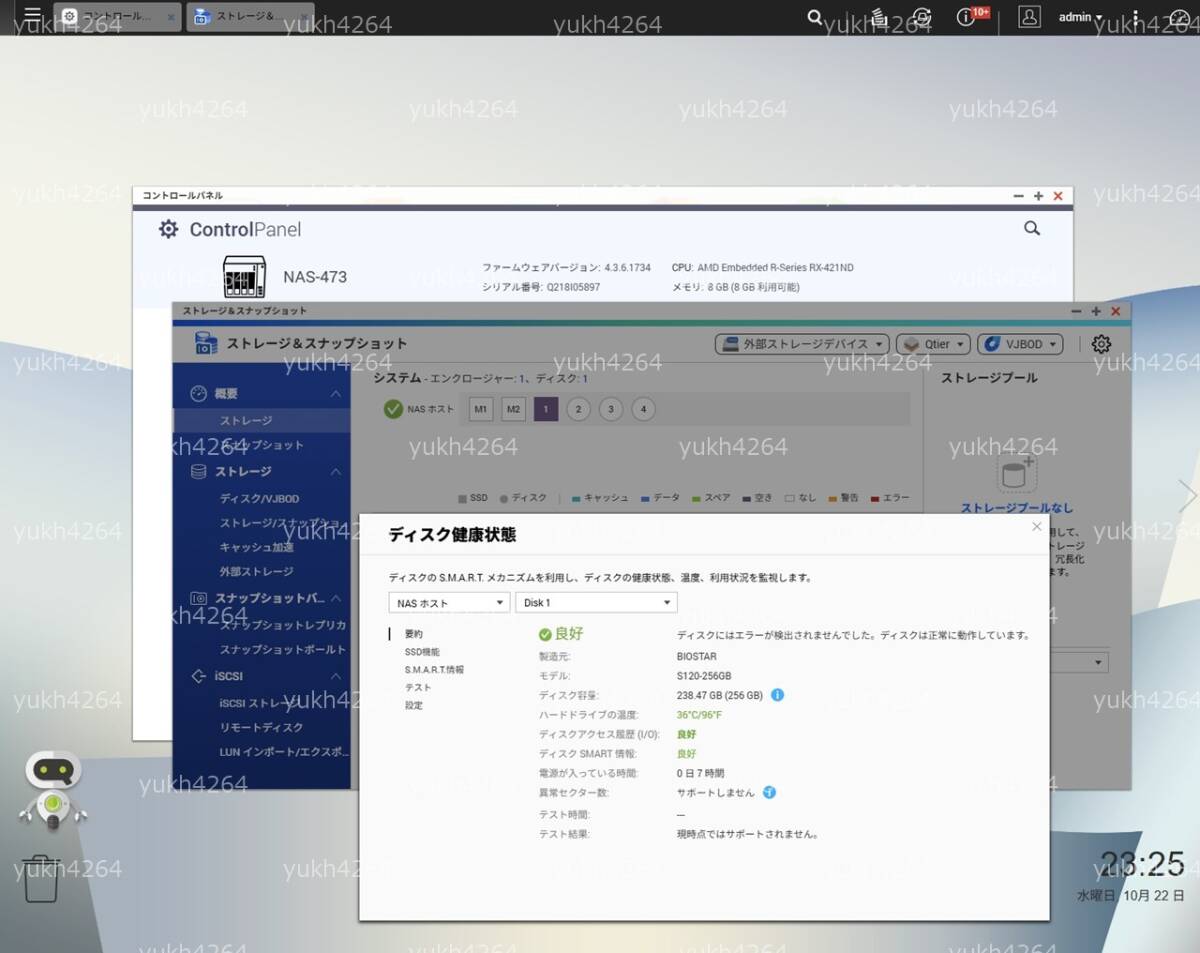The width and height of the screenshot is (1200, 953).
Task: Click the BIOSTAR manufacturer value
Action: pos(697,657)
